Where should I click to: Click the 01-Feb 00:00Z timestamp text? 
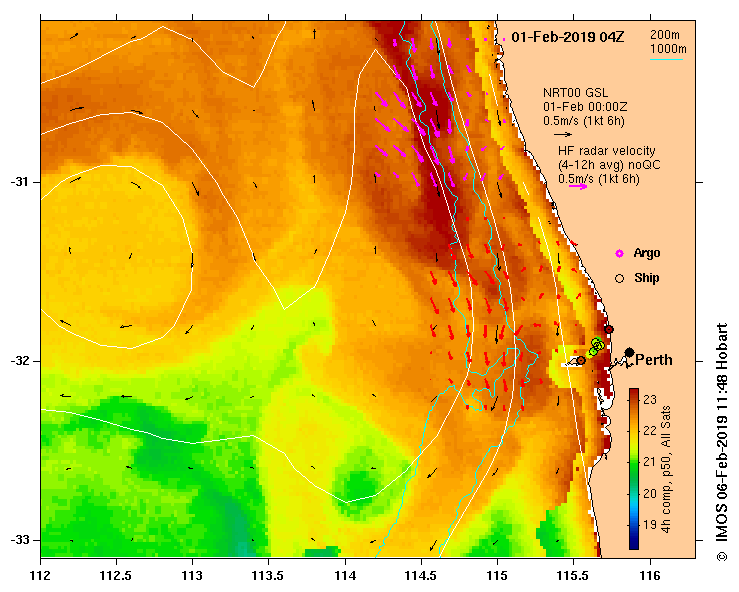[585, 107]
